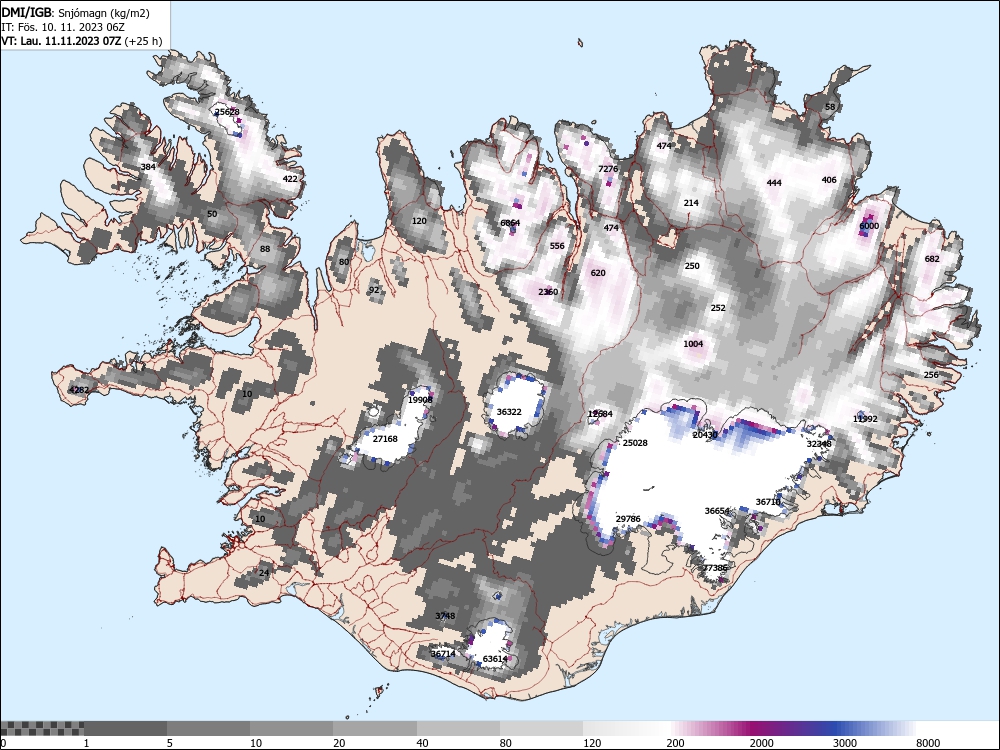
Task: Click the legend tick label 3000
Action: tap(845, 743)
